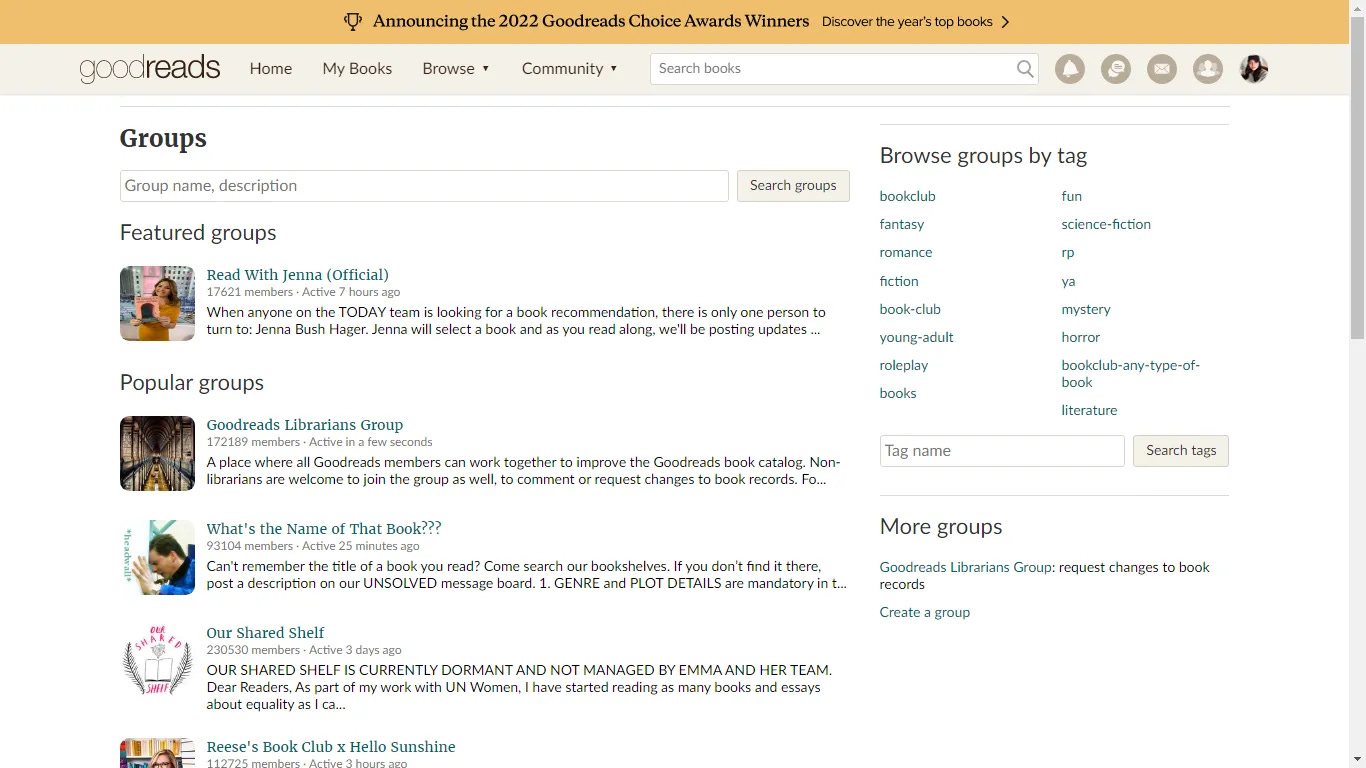Open What's the Name of That Book??? group
Viewport: 1366px width, 768px height.
pyautogui.click(x=323, y=529)
